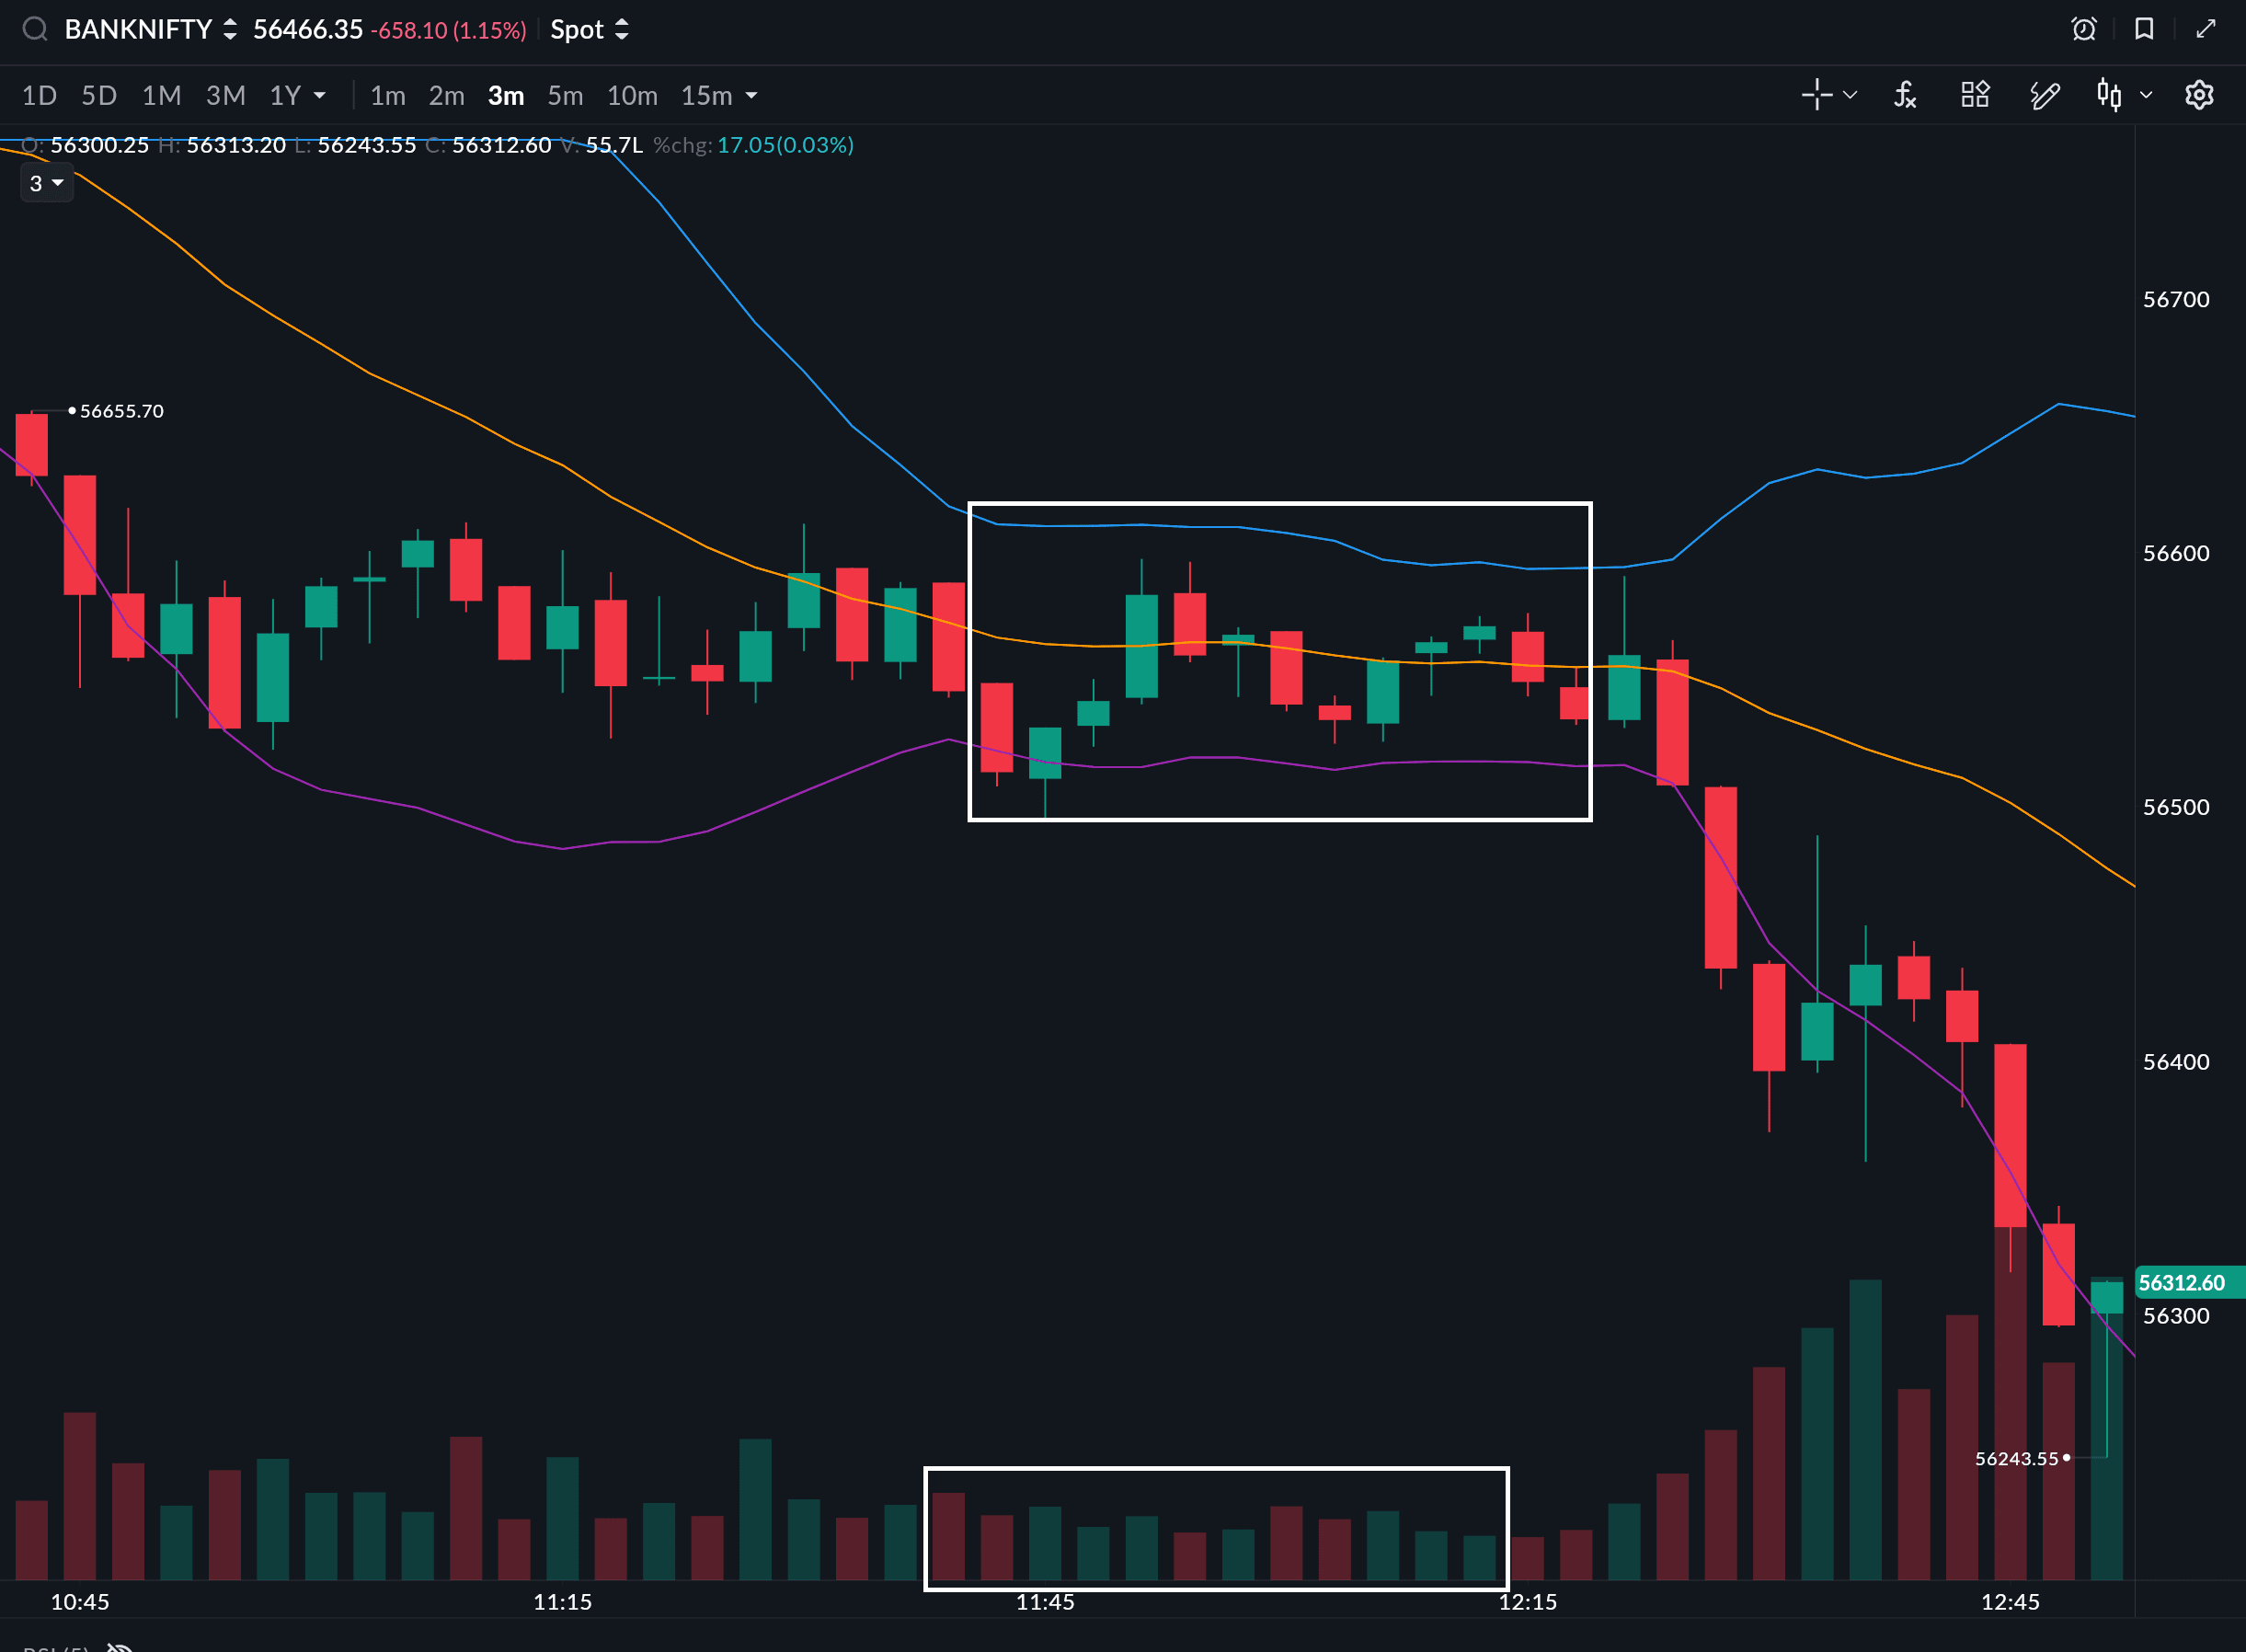The width and height of the screenshot is (2246, 1652).
Task: Open the fx indicators menu
Action: [1905, 95]
